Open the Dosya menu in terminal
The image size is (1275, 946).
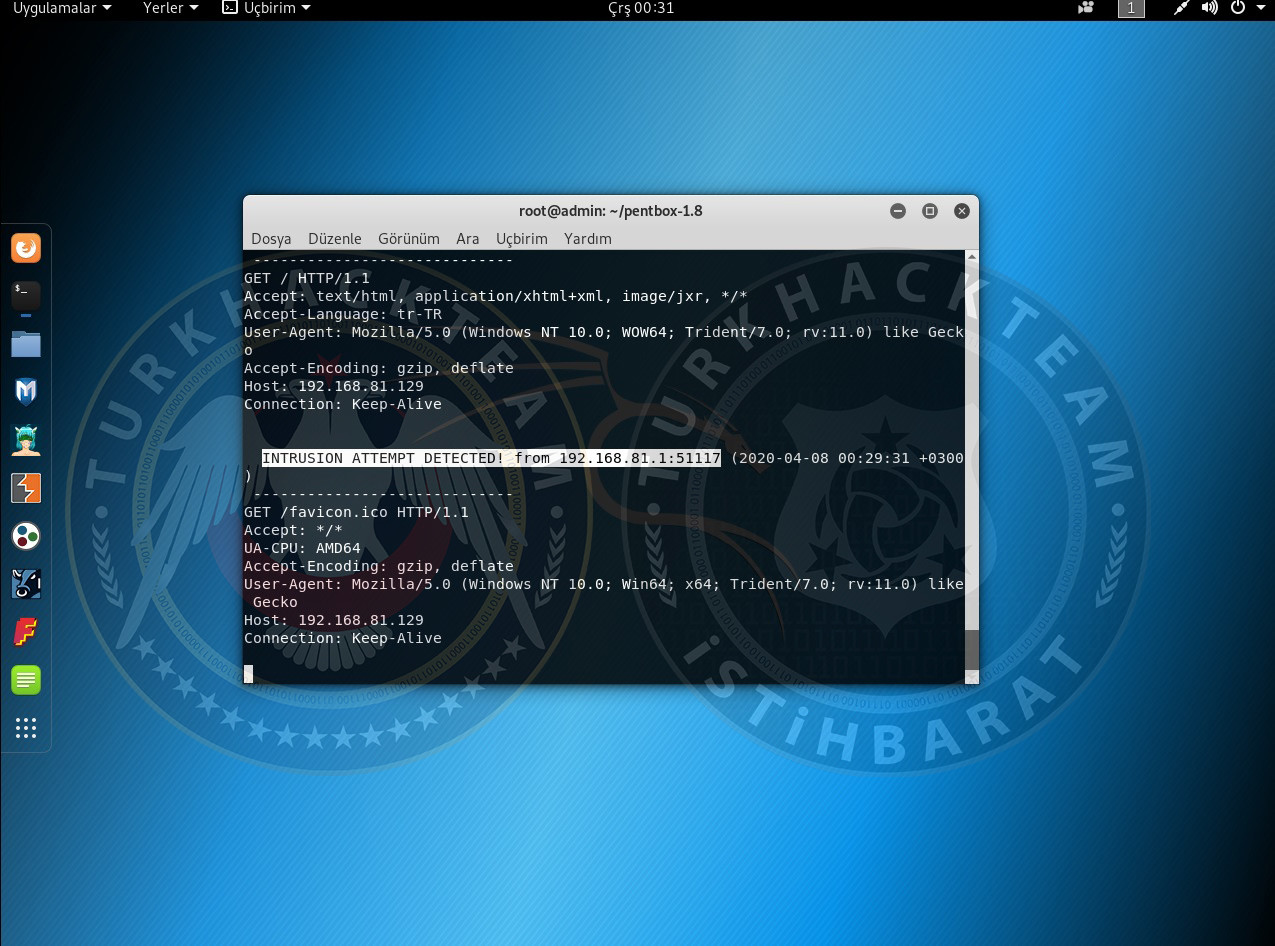pos(271,239)
